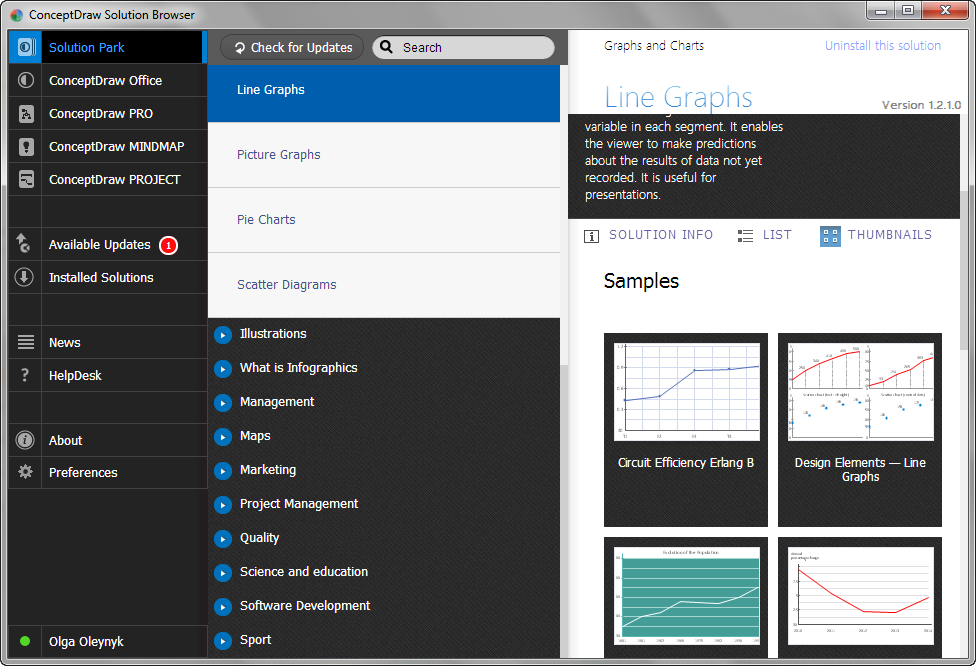Open the red annual percentage line chart sample
Screen dimensions: 976x666
[x=860, y=597]
